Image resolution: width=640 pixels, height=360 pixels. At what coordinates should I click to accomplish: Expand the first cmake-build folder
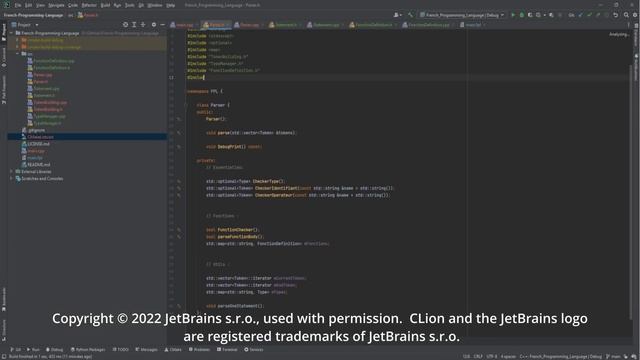18,40
